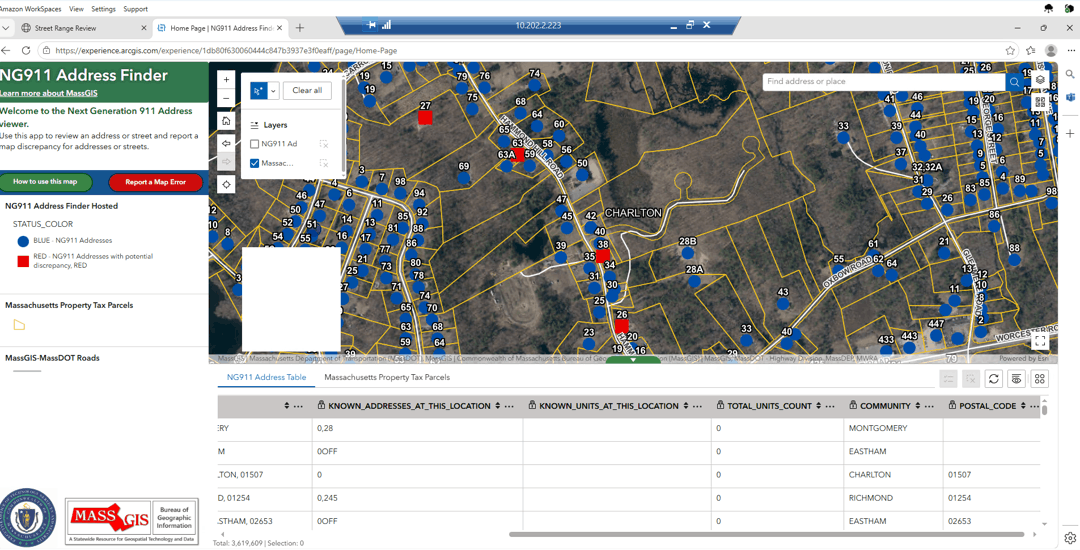Open the table actions grid icon
Viewport: 1080px width, 550px height.
pos(1039,379)
